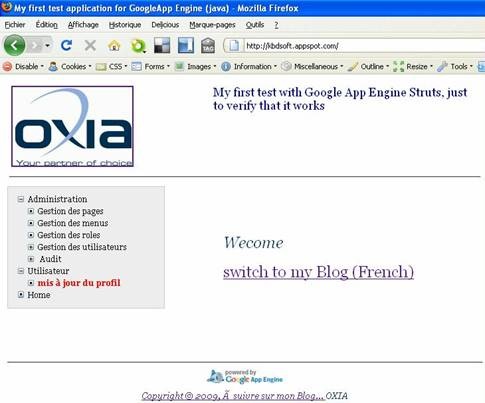The height and width of the screenshot is (403, 485).
Task: Click the blue sidebar panel toolbar icon
Action: (x=186, y=45)
